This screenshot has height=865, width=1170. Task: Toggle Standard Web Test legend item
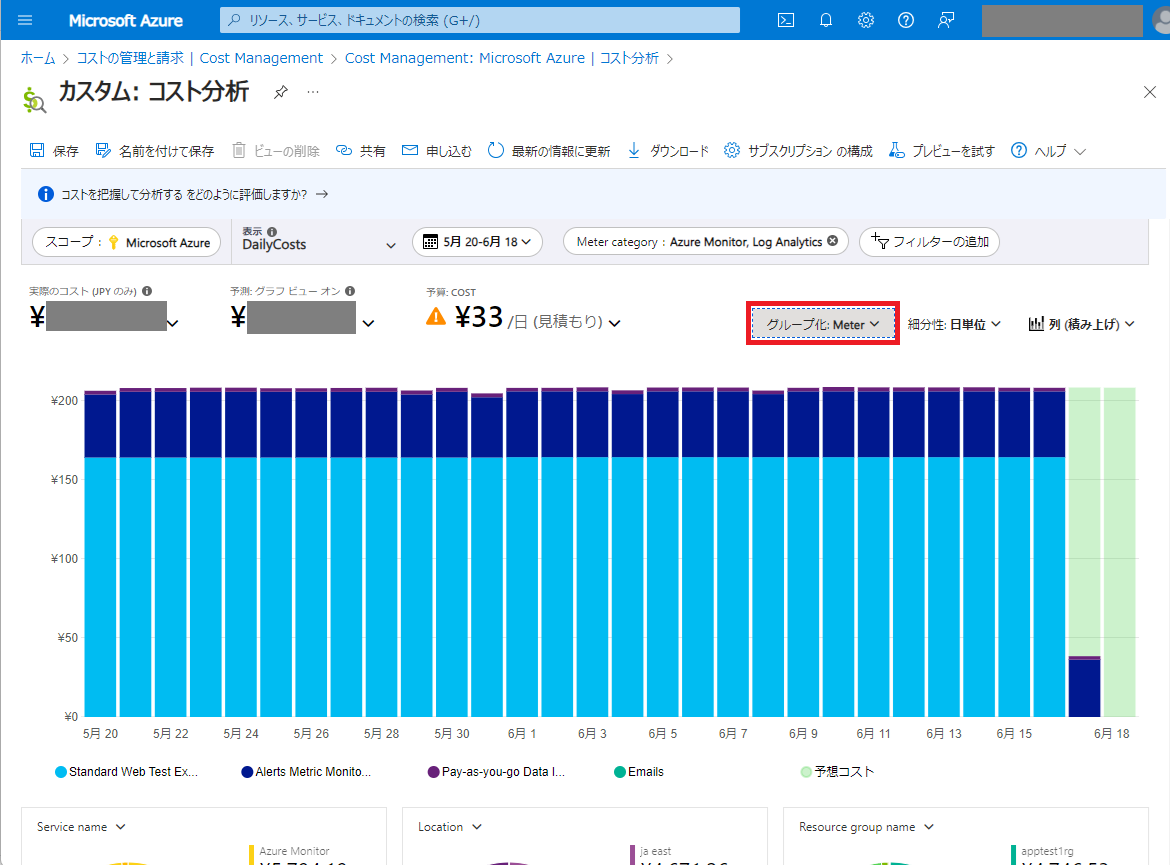pos(127,772)
